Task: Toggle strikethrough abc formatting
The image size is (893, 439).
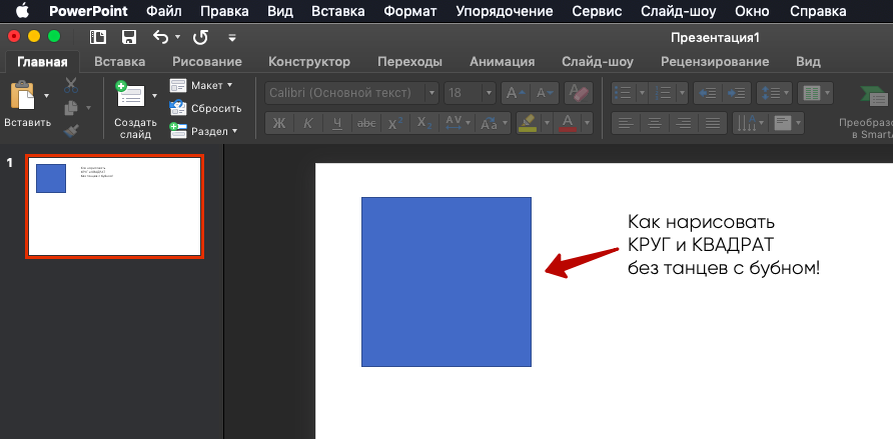Action: pyautogui.click(x=367, y=123)
